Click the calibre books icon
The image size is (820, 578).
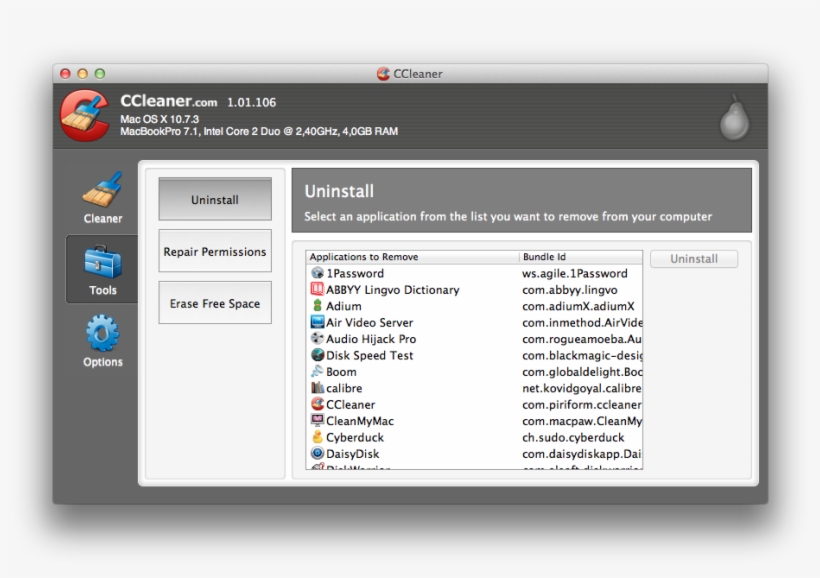tap(317, 388)
